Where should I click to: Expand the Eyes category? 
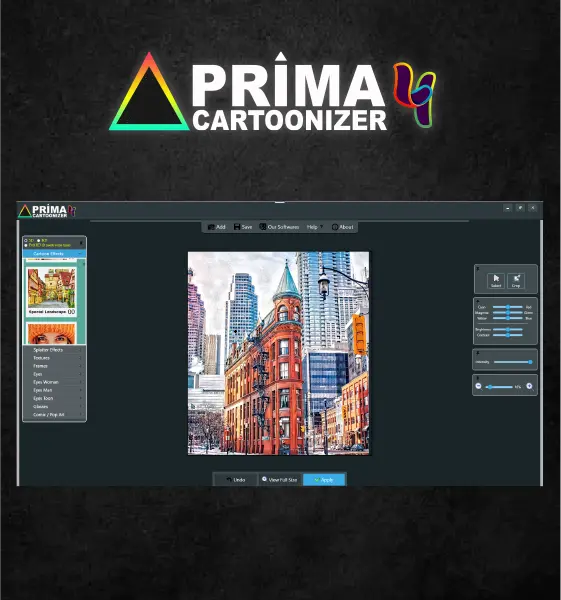tap(54, 374)
